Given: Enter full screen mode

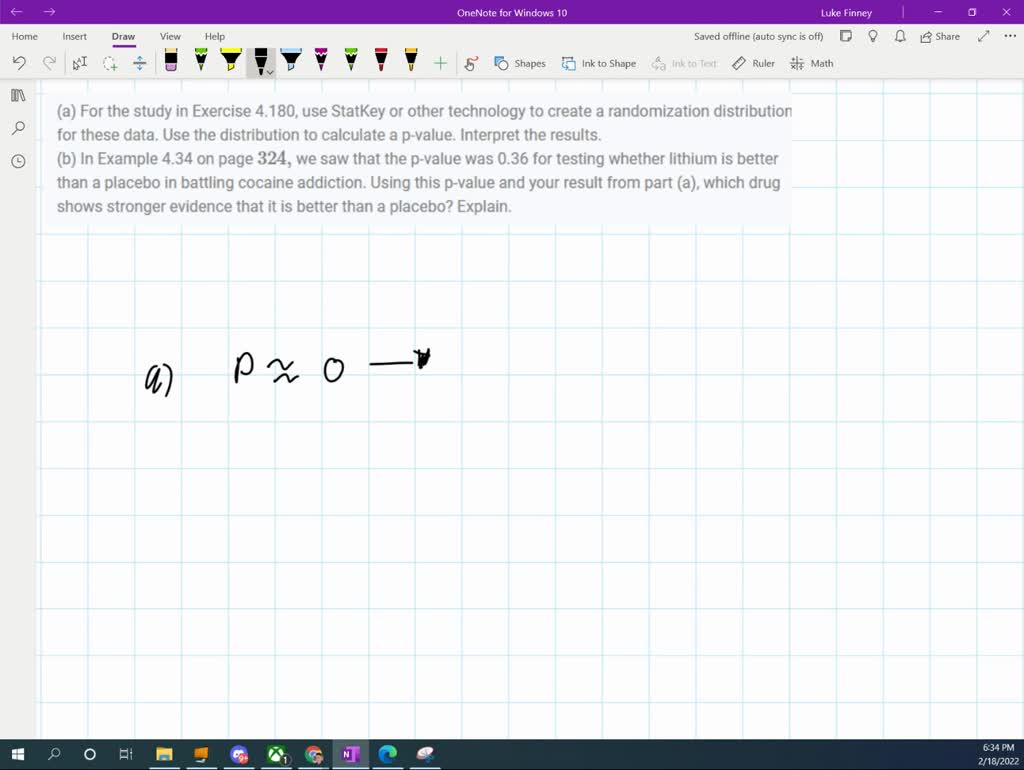Looking at the screenshot, I should pos(984,37).
